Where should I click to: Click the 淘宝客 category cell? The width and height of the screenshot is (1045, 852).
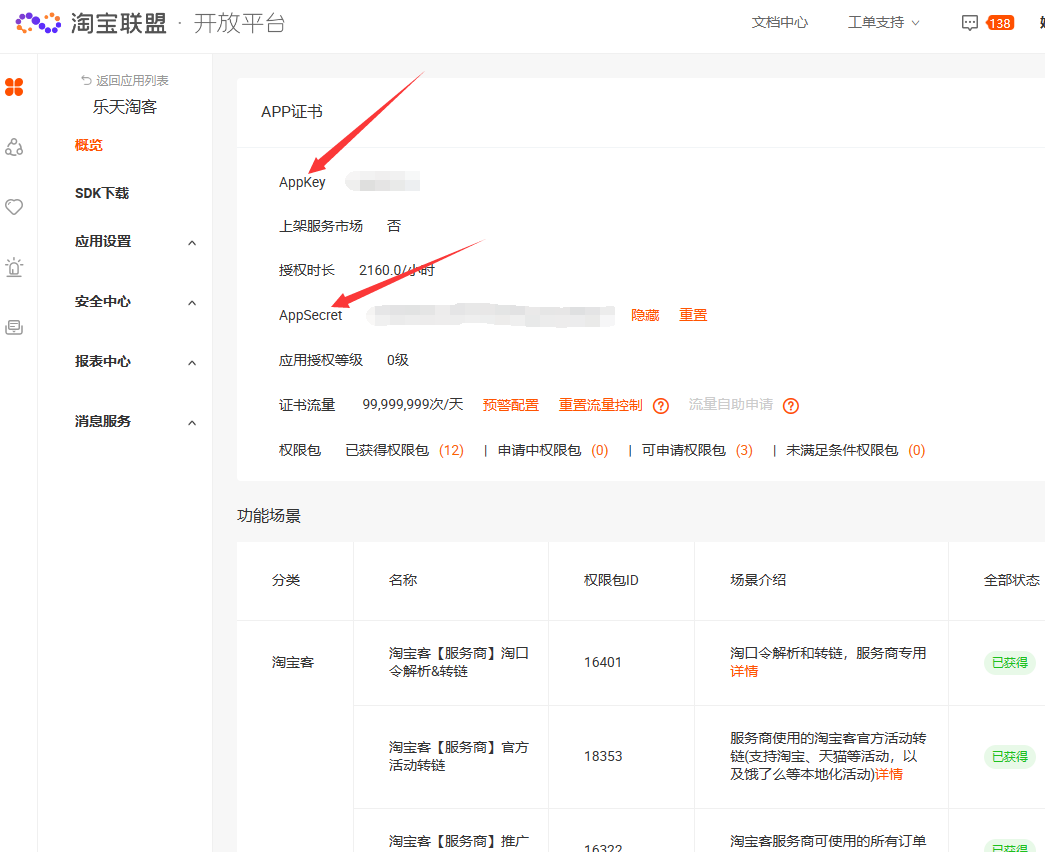293,663
